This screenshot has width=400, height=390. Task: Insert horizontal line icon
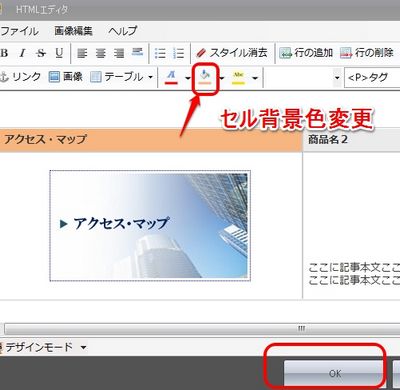pyautogui.click(x=137, y=52)
